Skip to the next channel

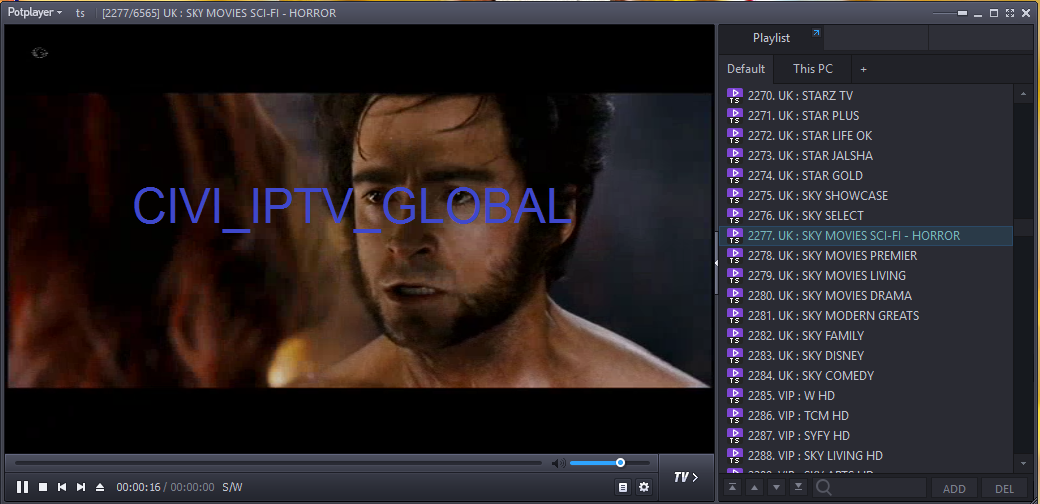81,487
